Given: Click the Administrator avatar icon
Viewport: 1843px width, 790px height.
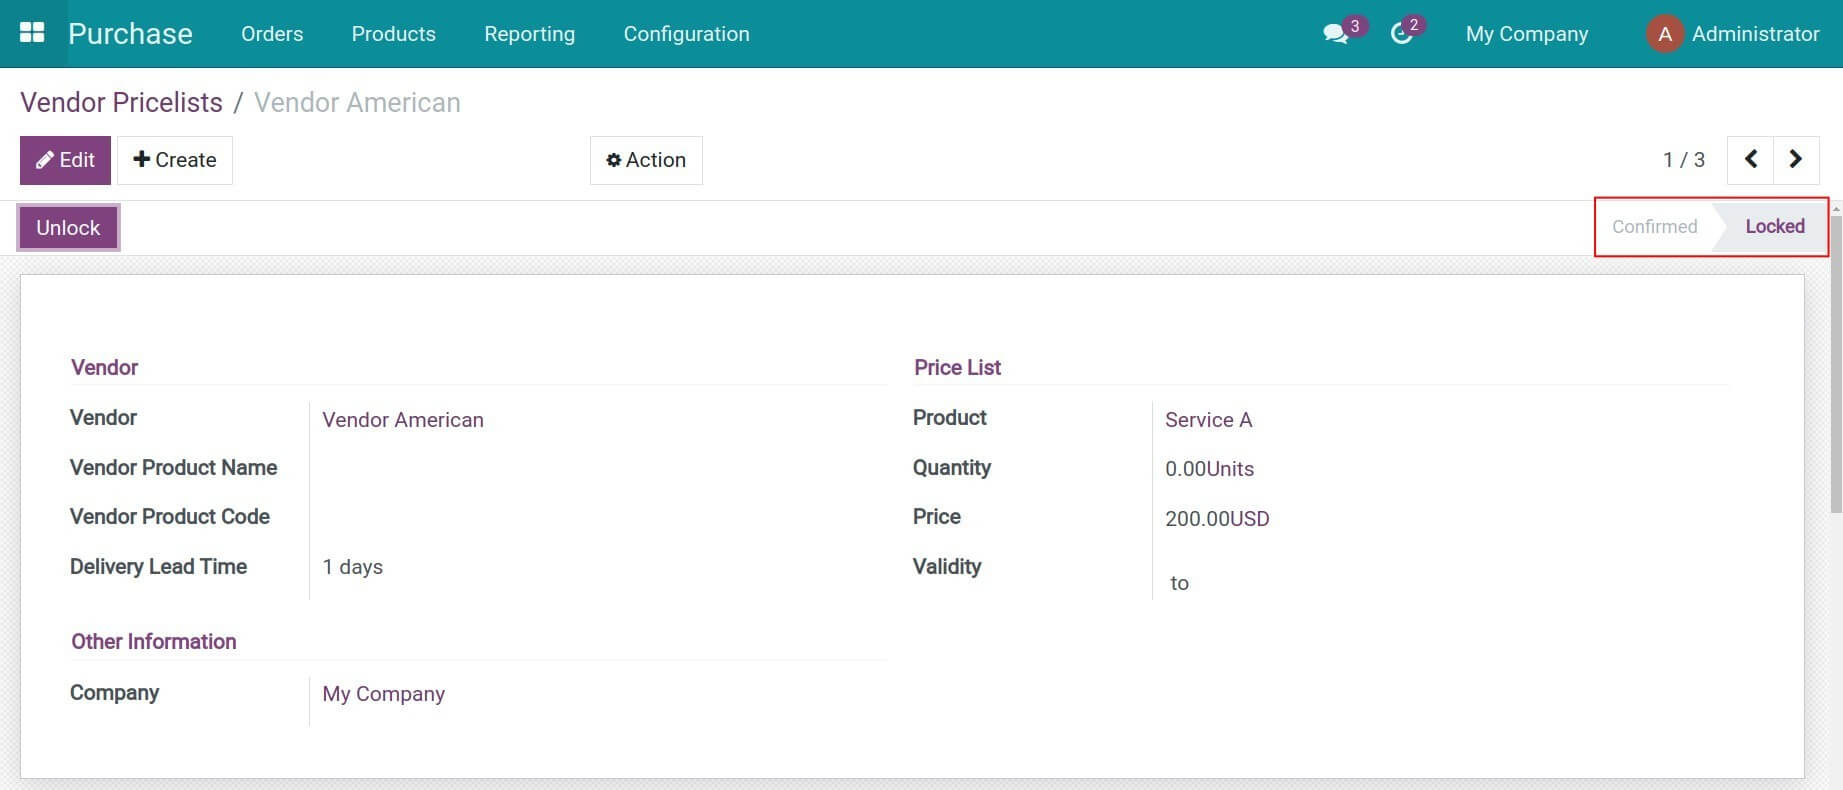Looking at the screenshot, I should point(1664,34).
